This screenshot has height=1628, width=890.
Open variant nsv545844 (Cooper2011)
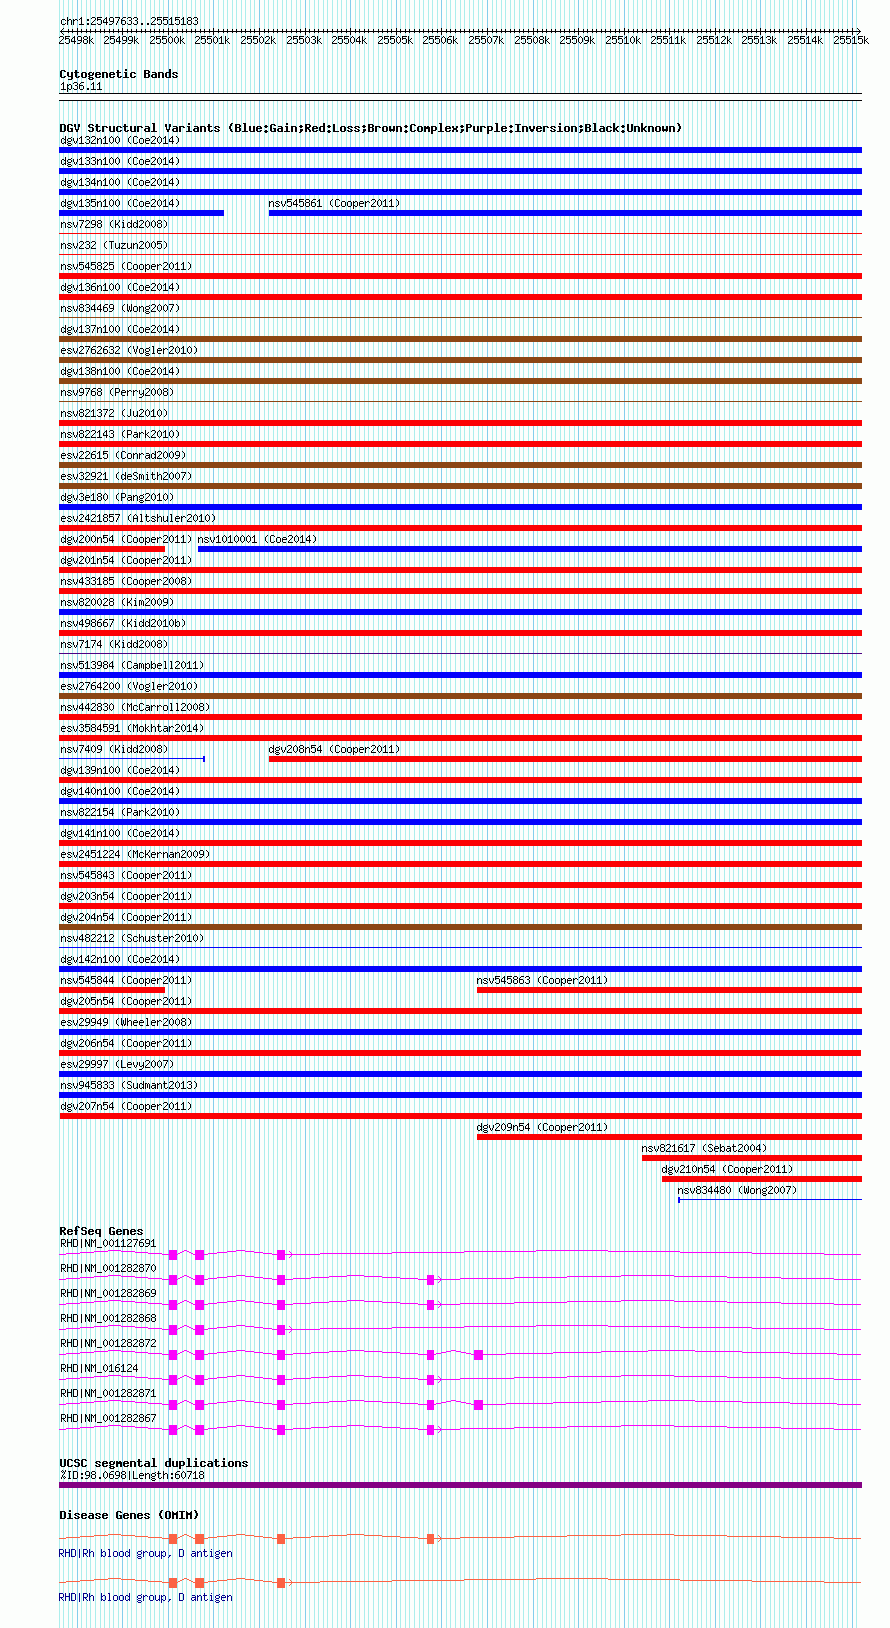click(x=126, y=980)
